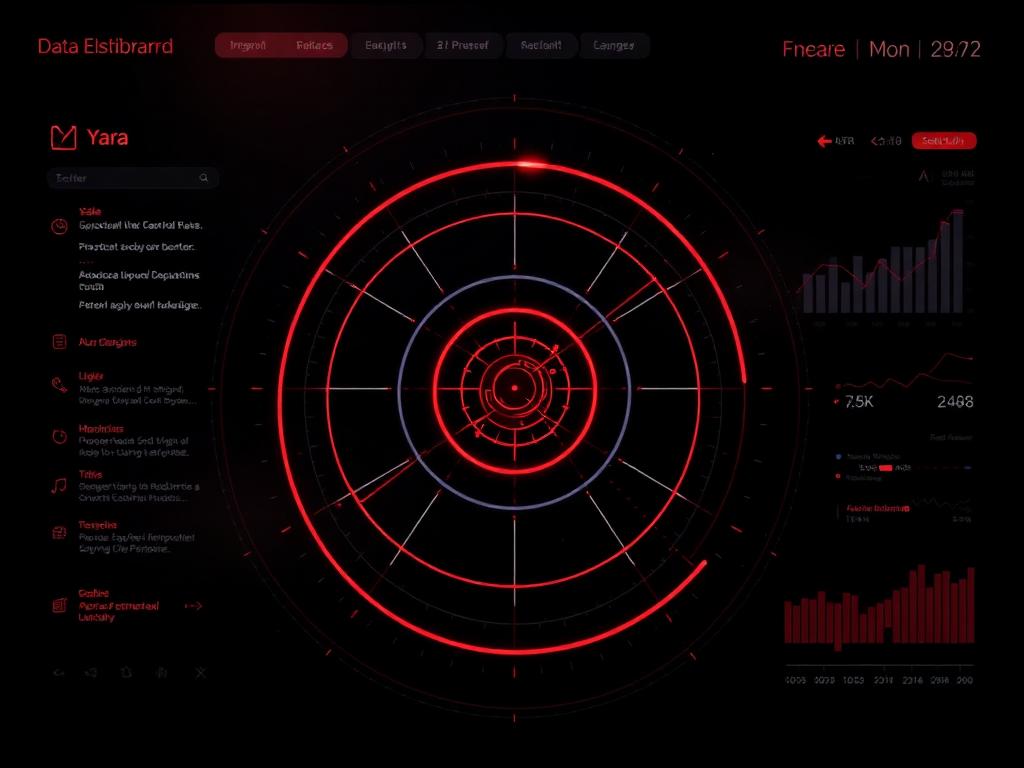Click the clock icon in the sidebar
1024x768 pixels.
59,226
